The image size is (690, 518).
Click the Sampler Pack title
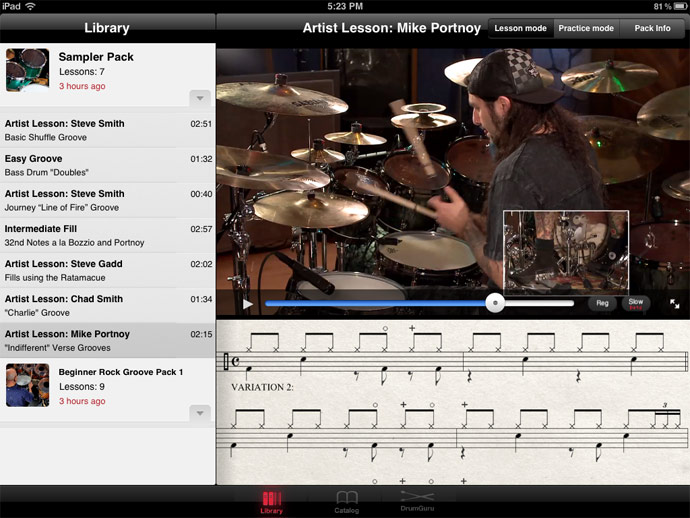[x=96, y=57]
